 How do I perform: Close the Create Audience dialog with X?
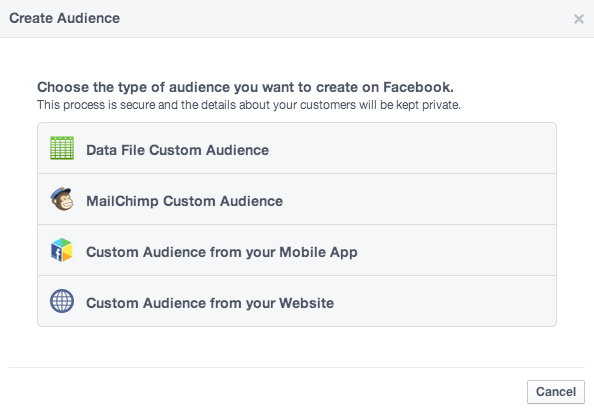coord(578,19)
